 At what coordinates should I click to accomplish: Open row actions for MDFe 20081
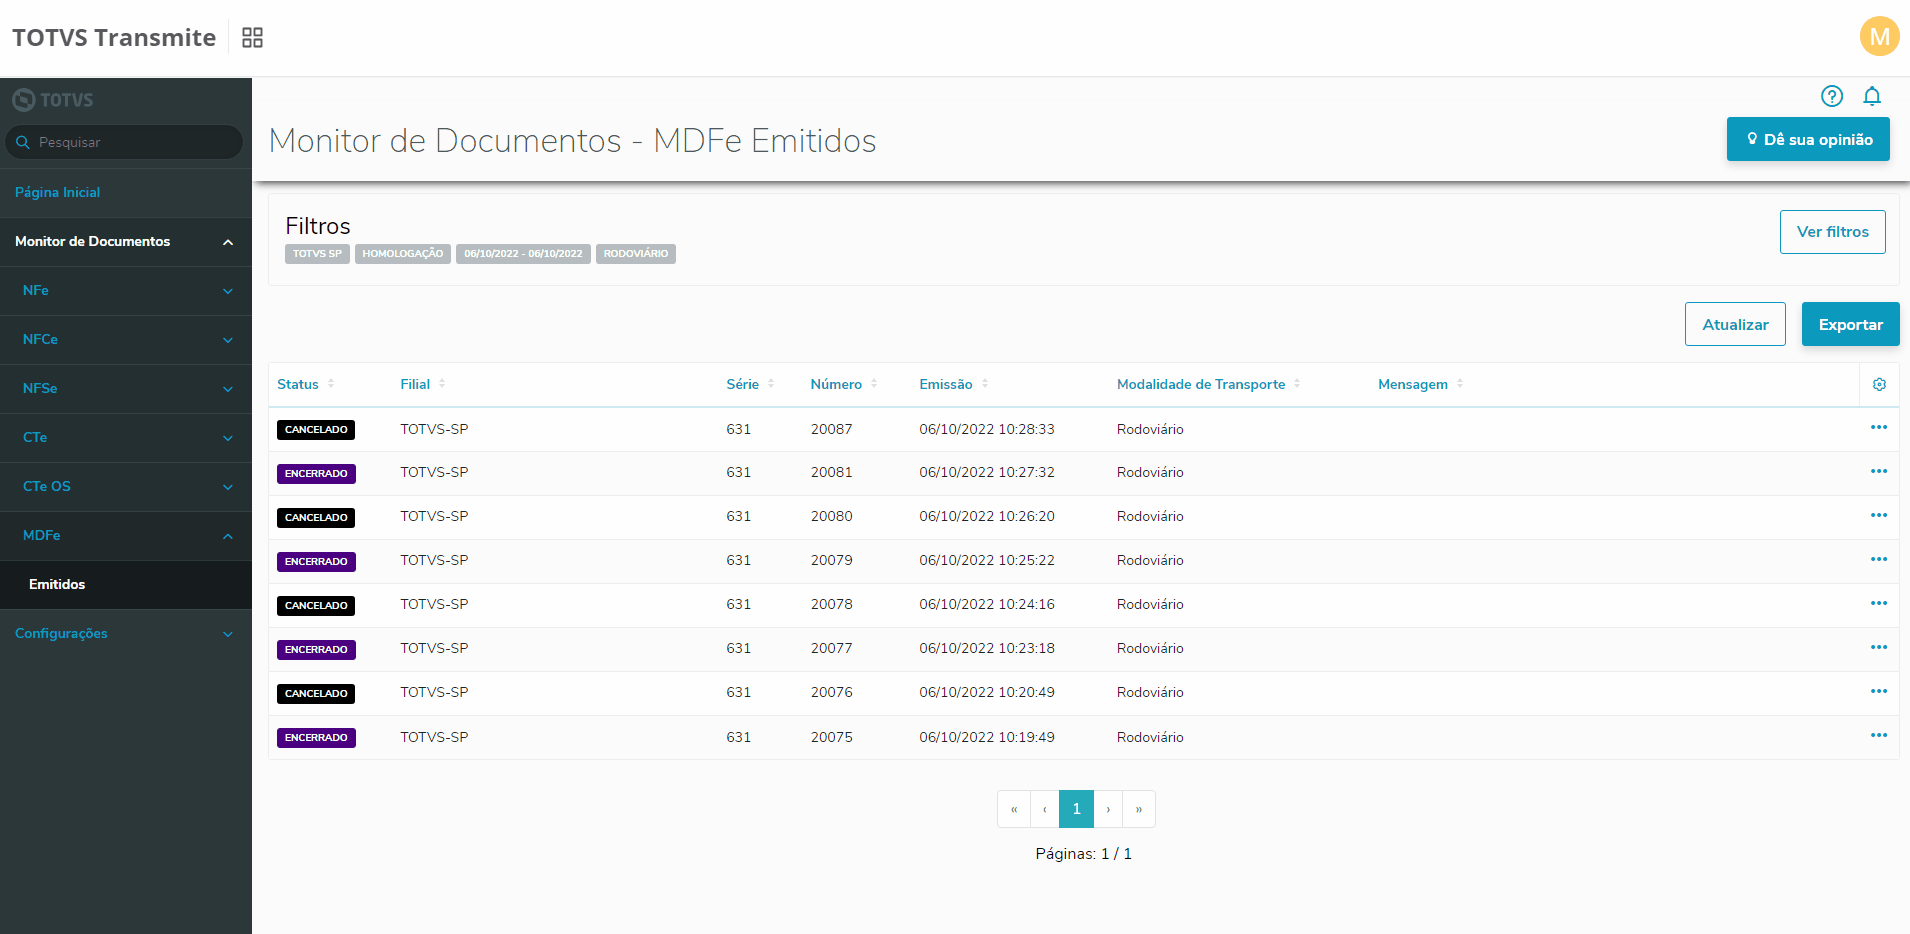[x=1879, y=472]
